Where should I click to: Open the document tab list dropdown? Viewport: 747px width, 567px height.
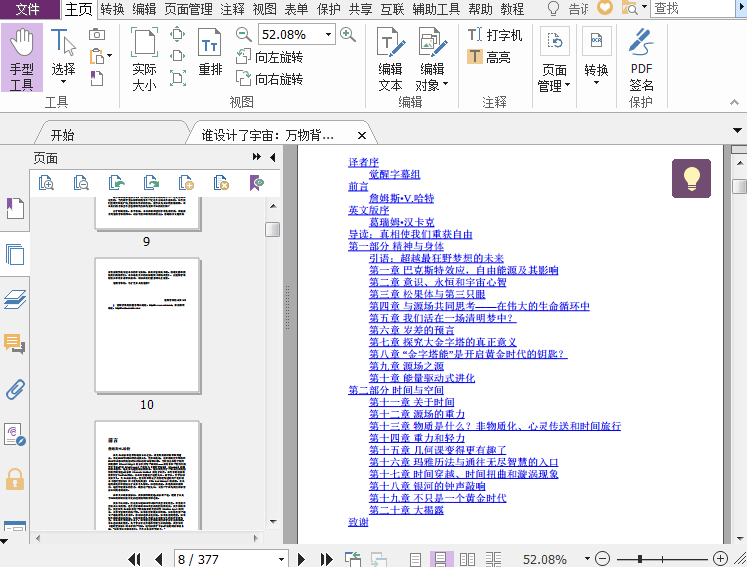click(737, 130)
